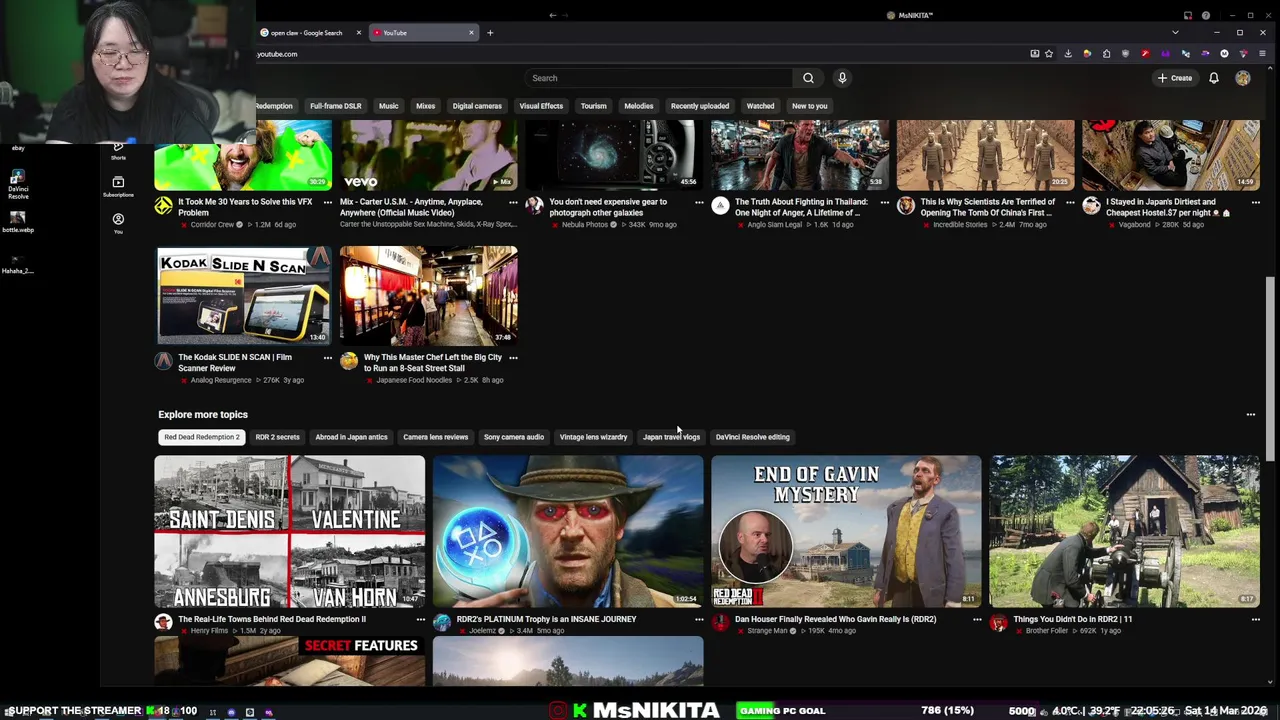Open YouTube notifications bell
Viewport: 1280px width, 720px height.
click(x=1214, y=78)
